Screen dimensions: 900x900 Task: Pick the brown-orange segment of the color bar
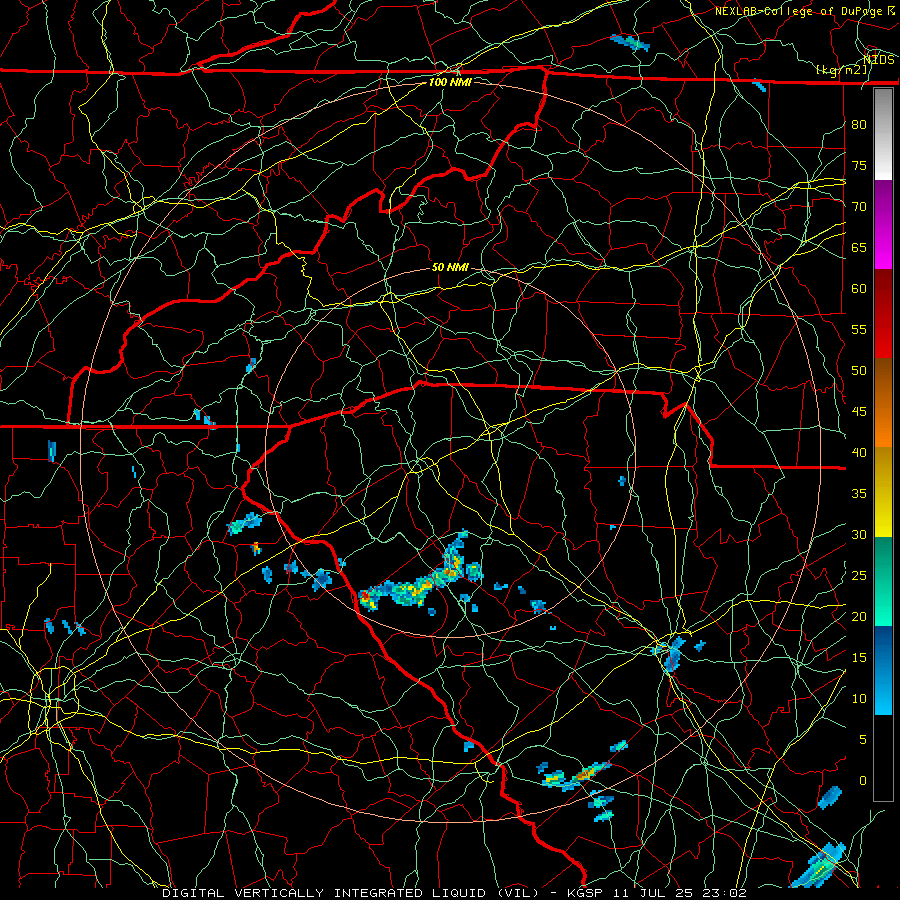(883, 404)
